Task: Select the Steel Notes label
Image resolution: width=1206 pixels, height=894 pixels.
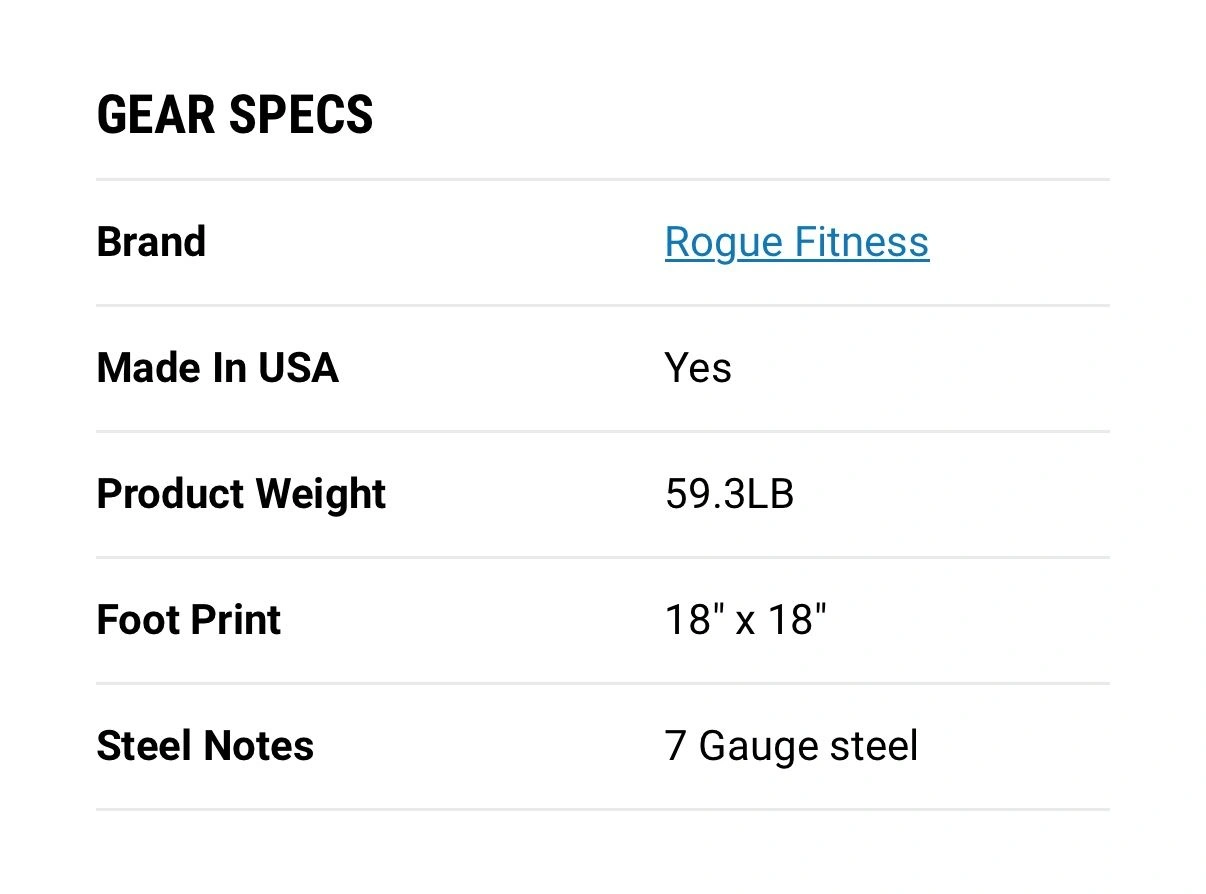Action: click(205, 746)
